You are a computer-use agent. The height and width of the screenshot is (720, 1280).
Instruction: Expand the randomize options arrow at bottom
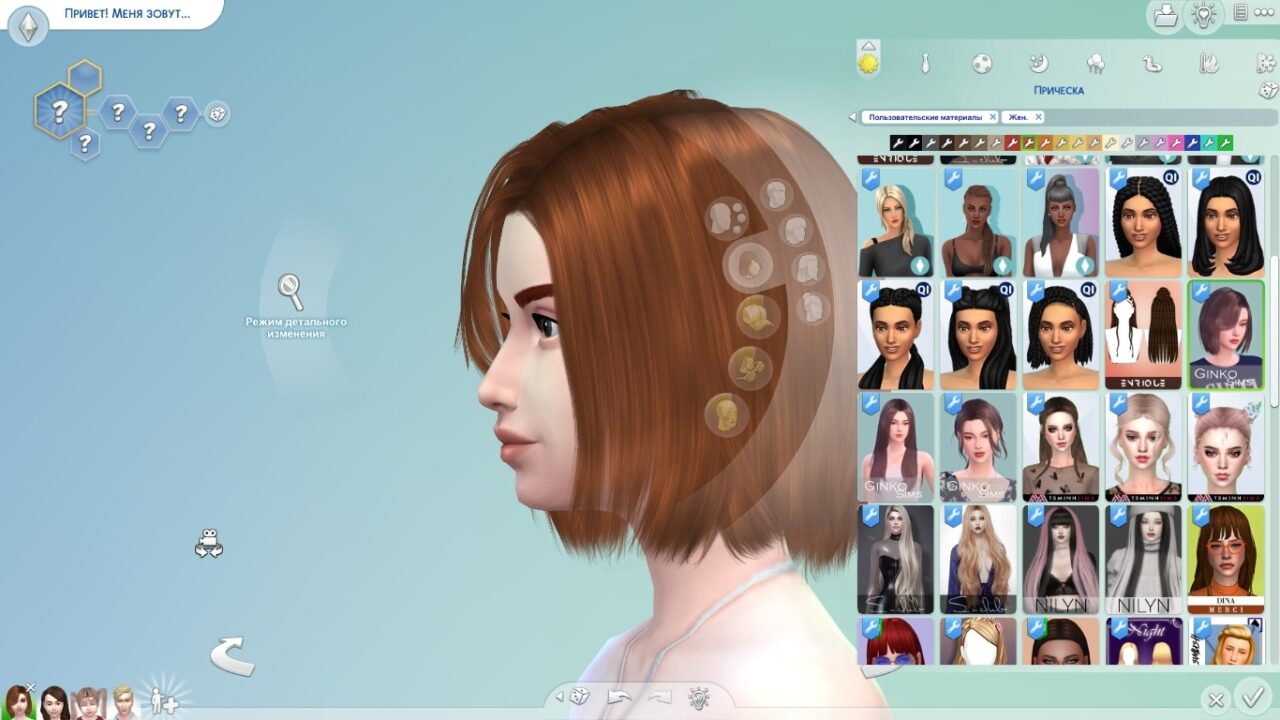559,697
